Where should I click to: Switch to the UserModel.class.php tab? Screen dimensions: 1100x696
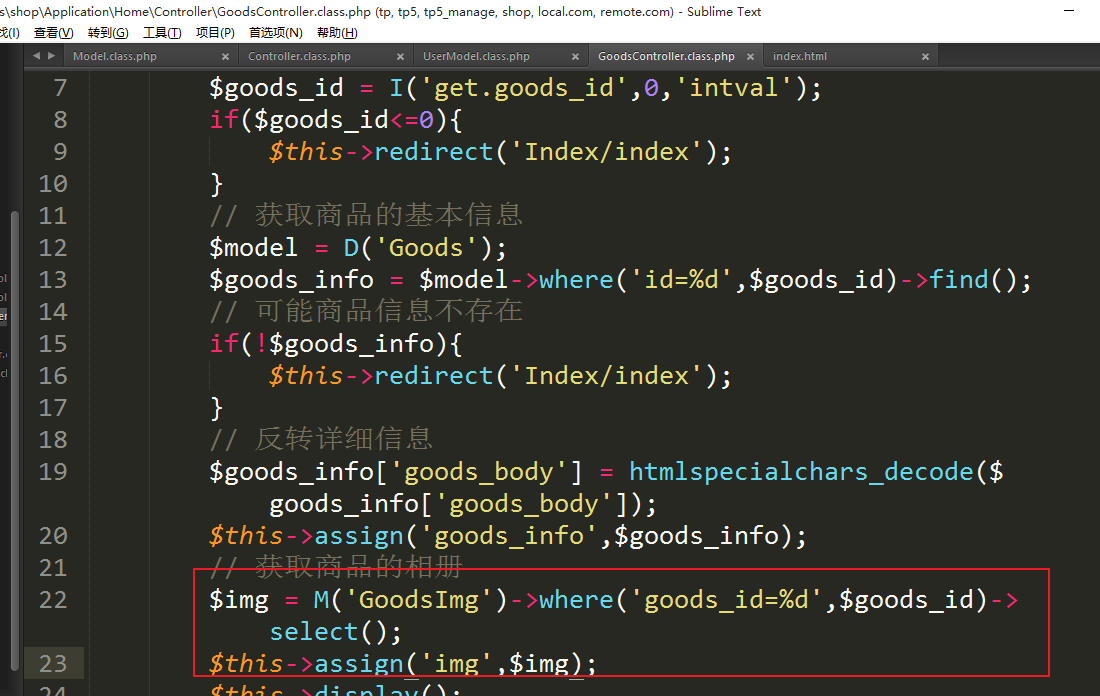[476, 57]
